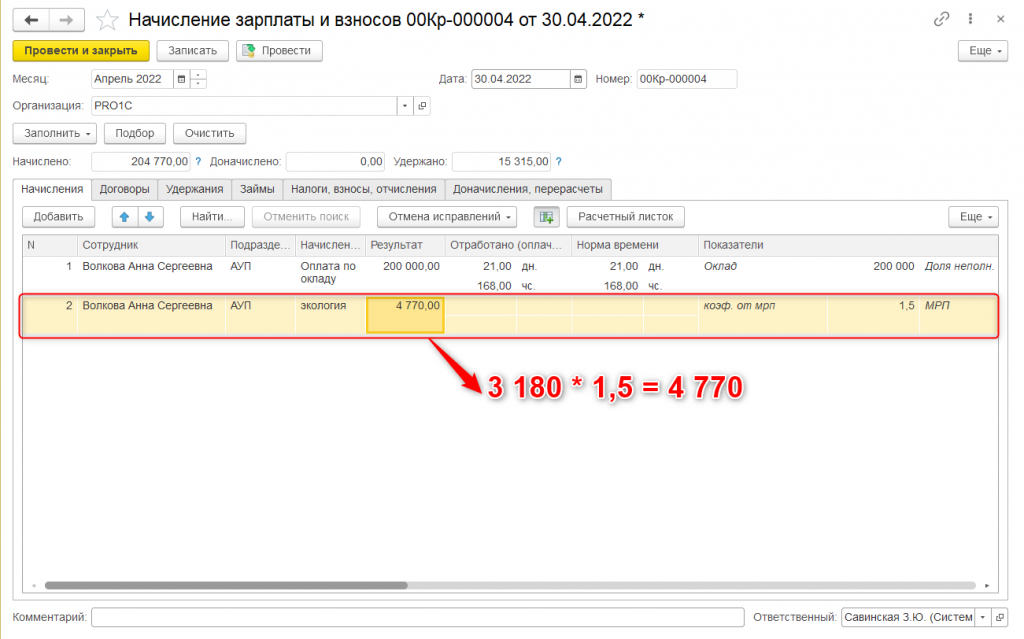
Task: Open the organization PRO1C record card
Action: pyautogui.click(x=422, y=106)
